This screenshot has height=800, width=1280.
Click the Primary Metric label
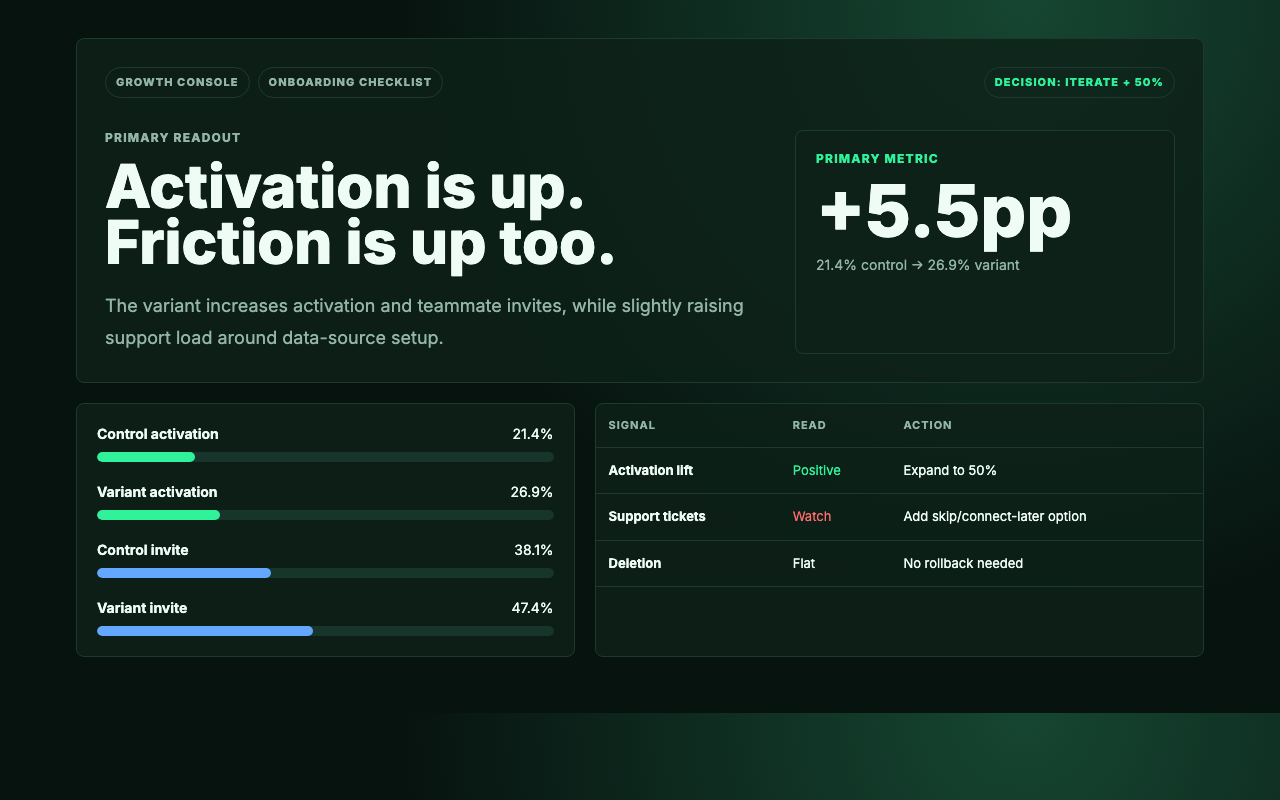point(877,159)
